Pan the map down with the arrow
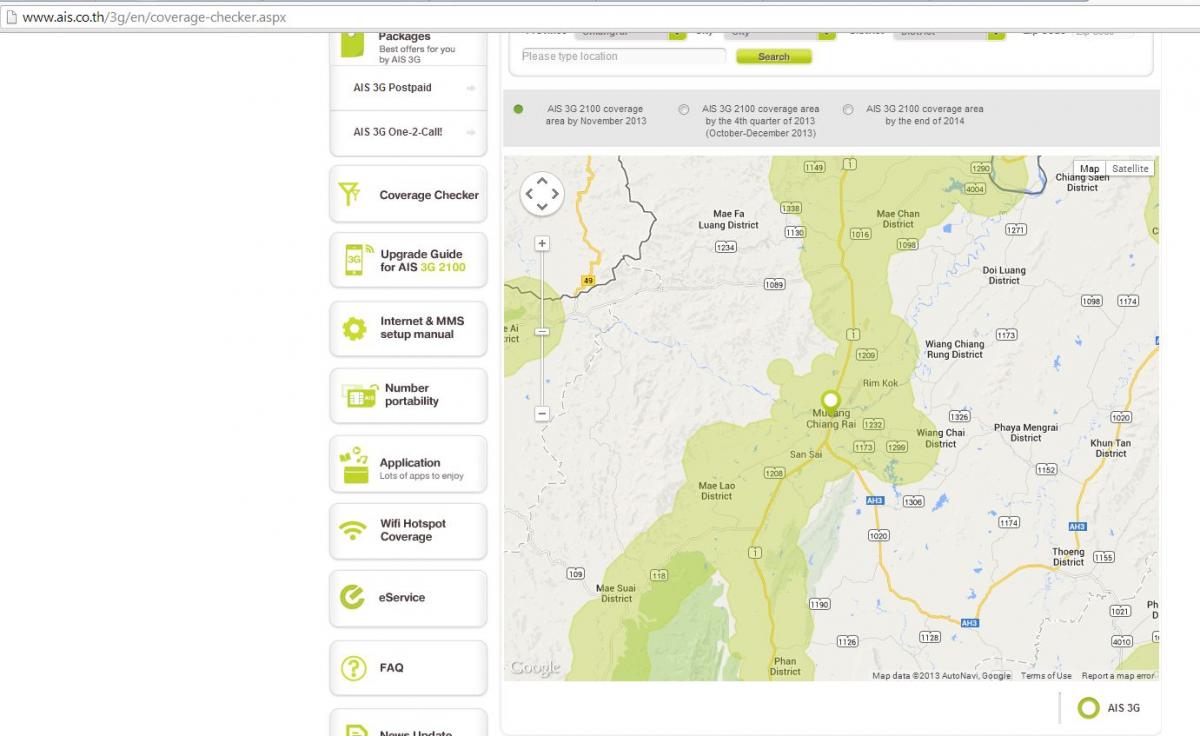1200x736 pixels. (x=542, y=207)
